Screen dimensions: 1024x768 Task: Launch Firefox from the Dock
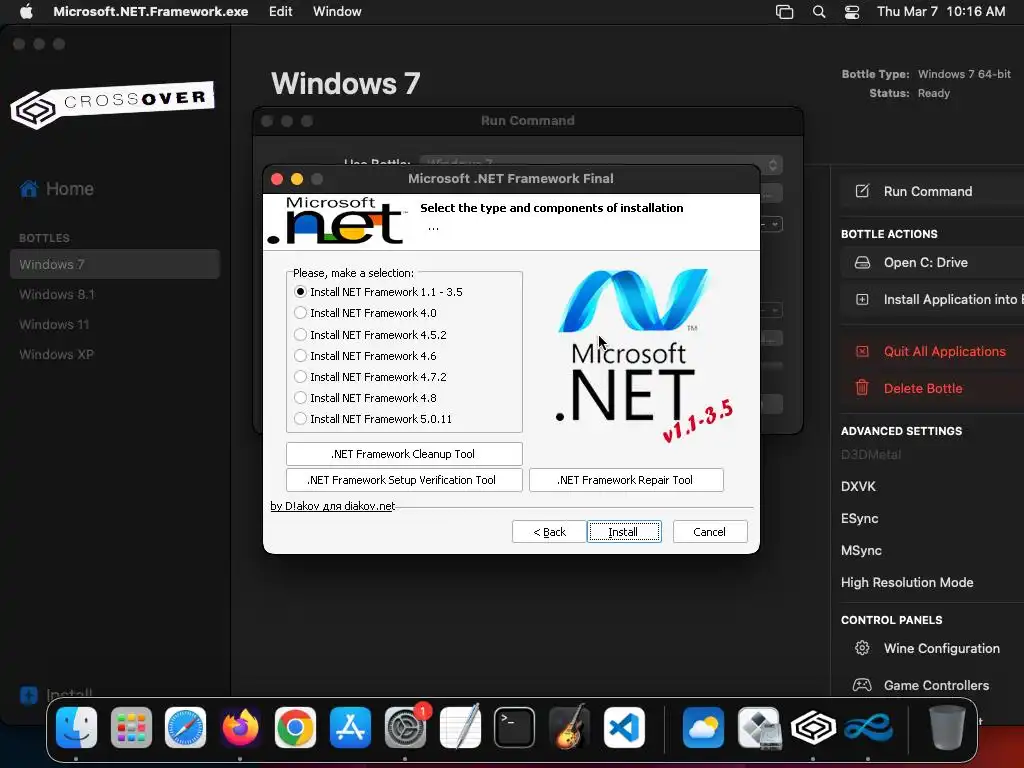coord(240,728)
